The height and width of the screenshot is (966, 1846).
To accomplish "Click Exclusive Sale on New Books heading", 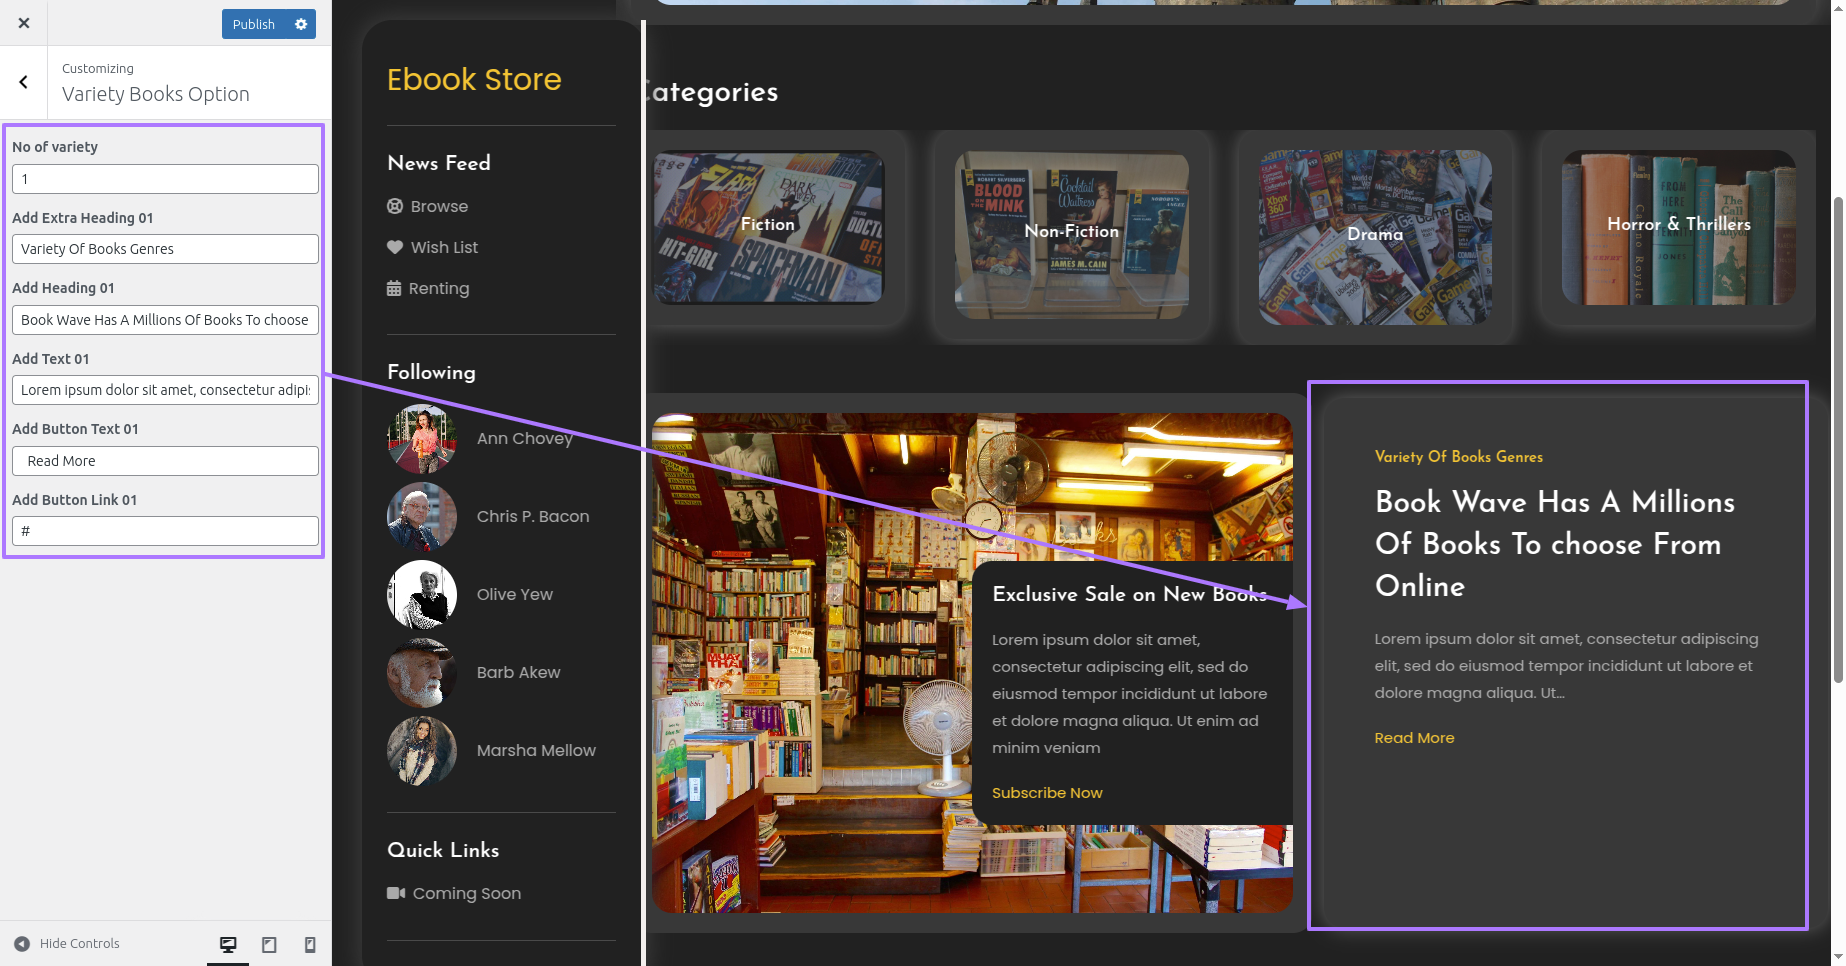I will [x=1130, y=594].
